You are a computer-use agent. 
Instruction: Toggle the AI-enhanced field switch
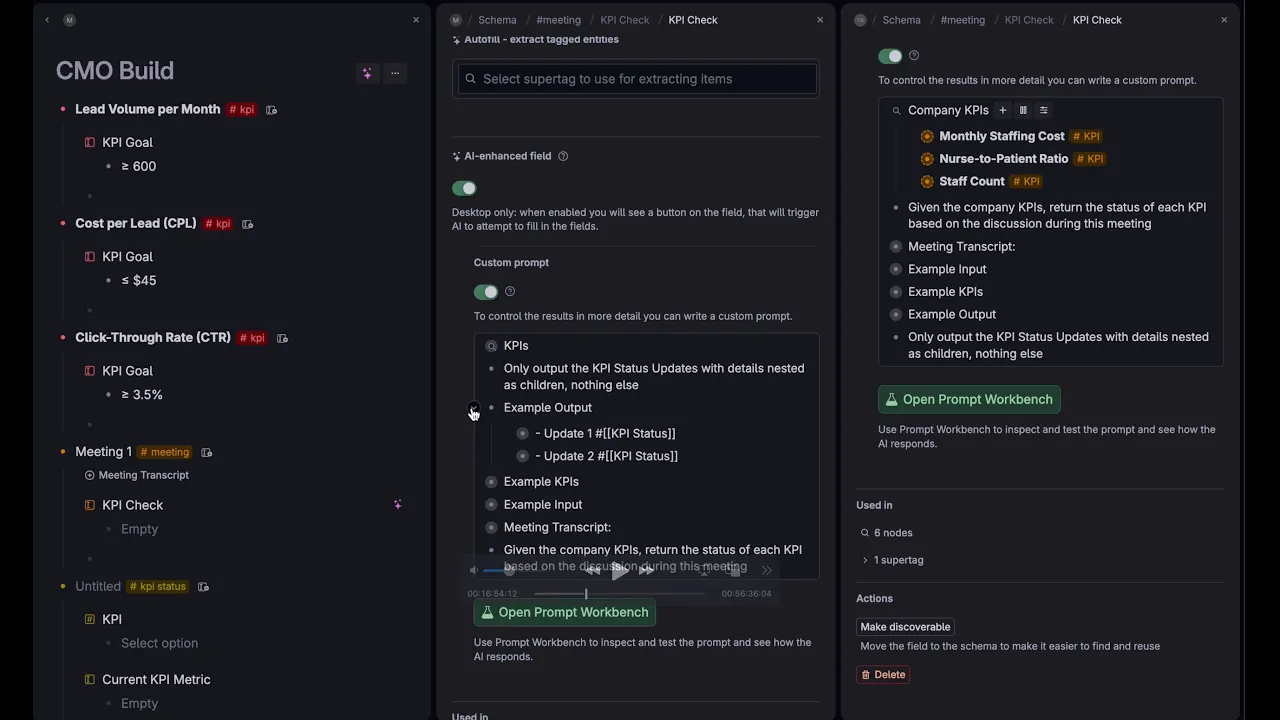464,188
